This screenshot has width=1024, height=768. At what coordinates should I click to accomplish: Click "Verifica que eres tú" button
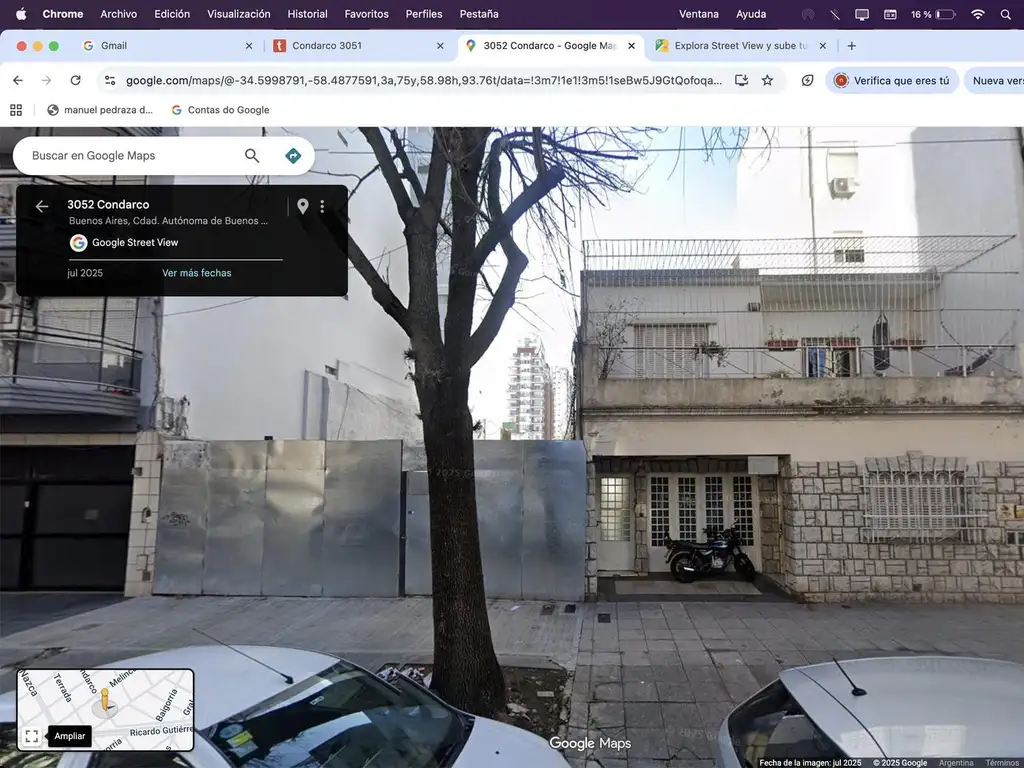tap(892, 80)
